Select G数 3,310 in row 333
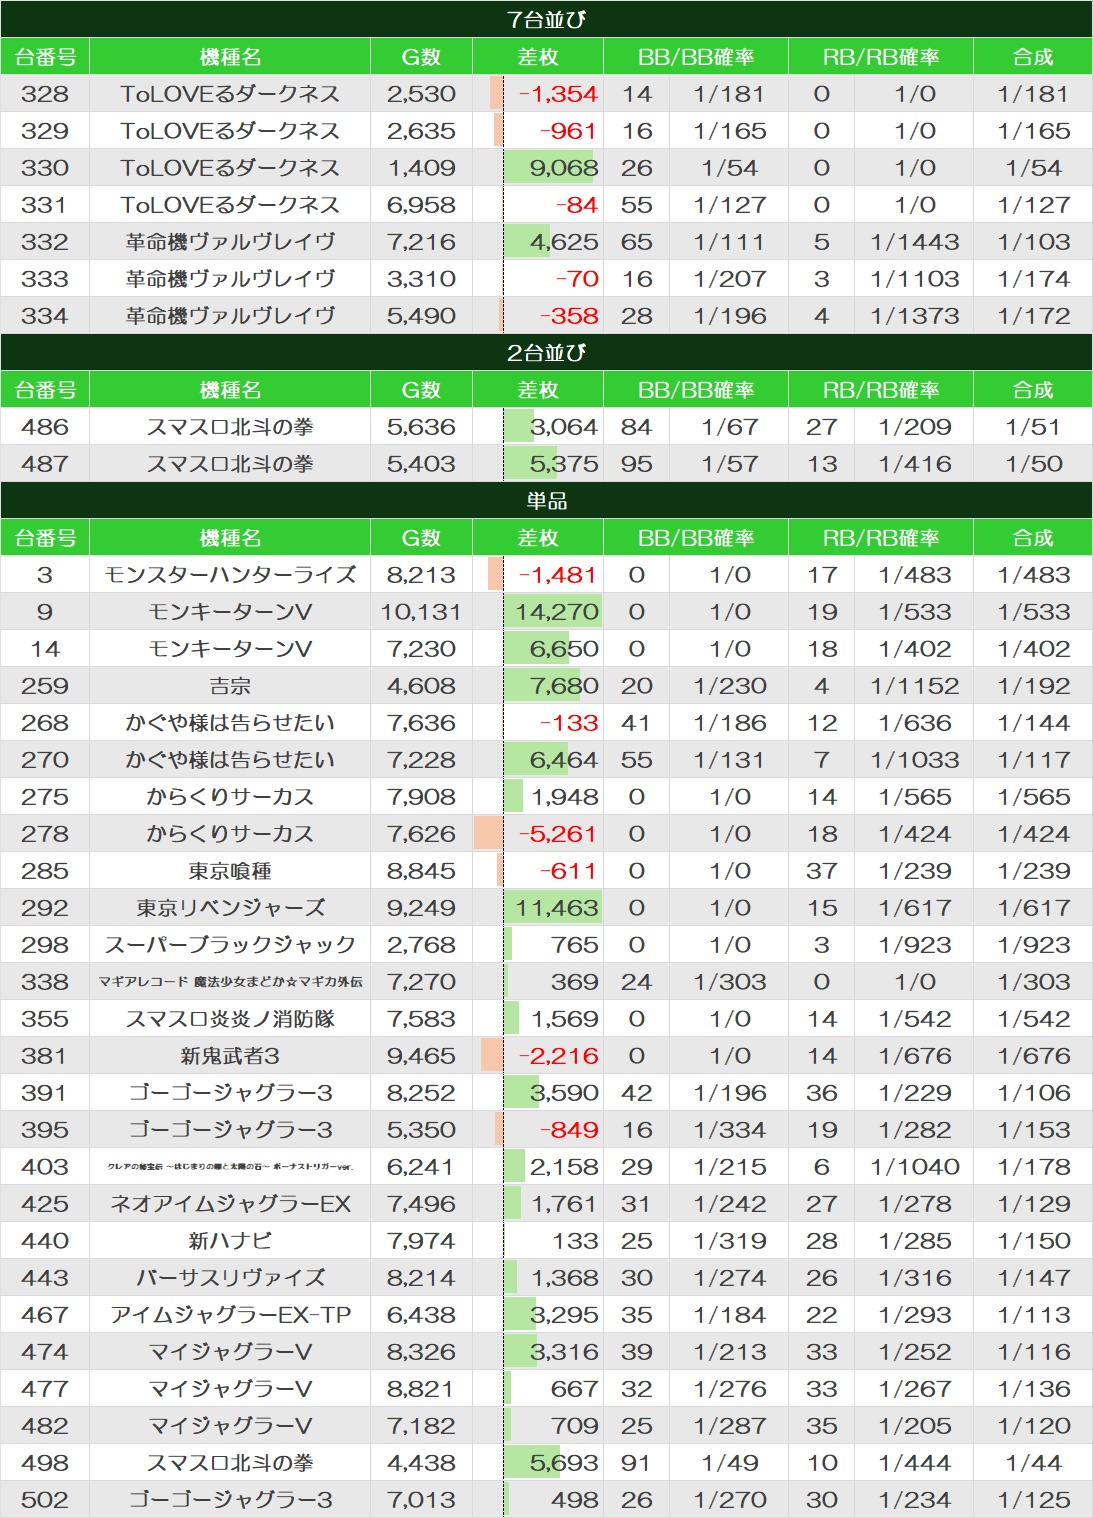 click(421, 279)
